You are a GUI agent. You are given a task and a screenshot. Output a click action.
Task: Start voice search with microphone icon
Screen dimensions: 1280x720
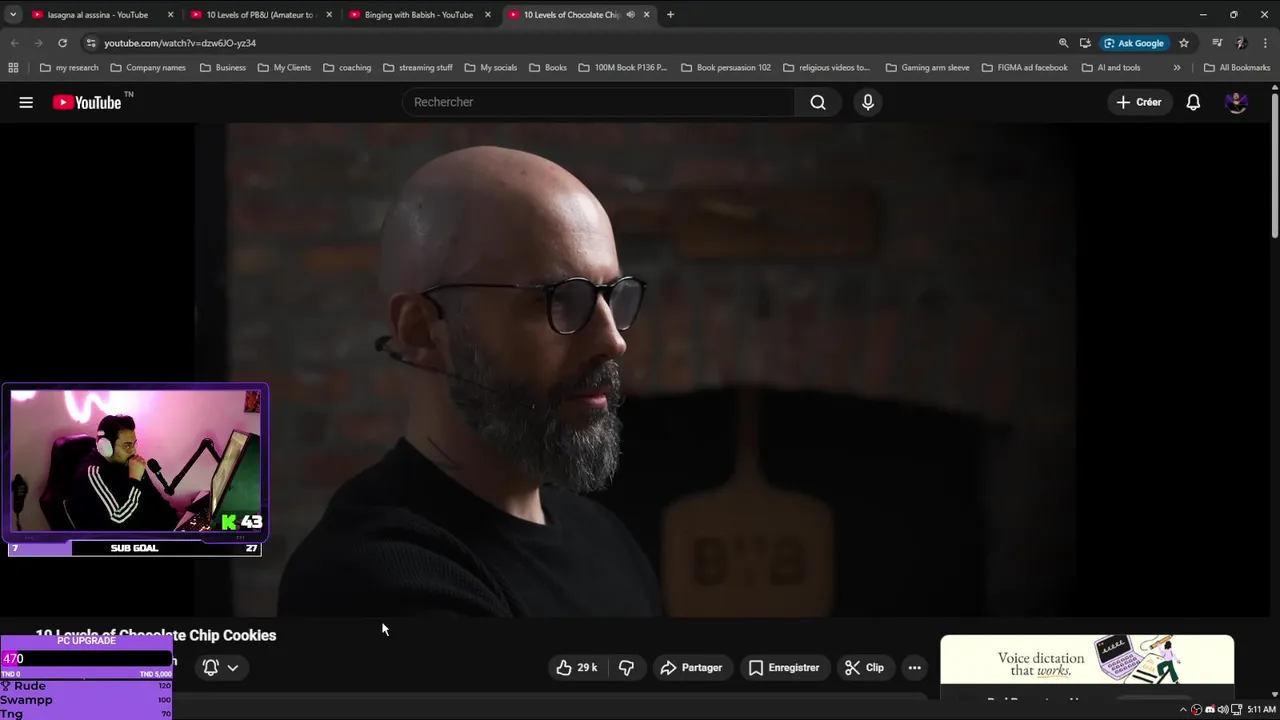pyautogui.click(x=868, y=102)
